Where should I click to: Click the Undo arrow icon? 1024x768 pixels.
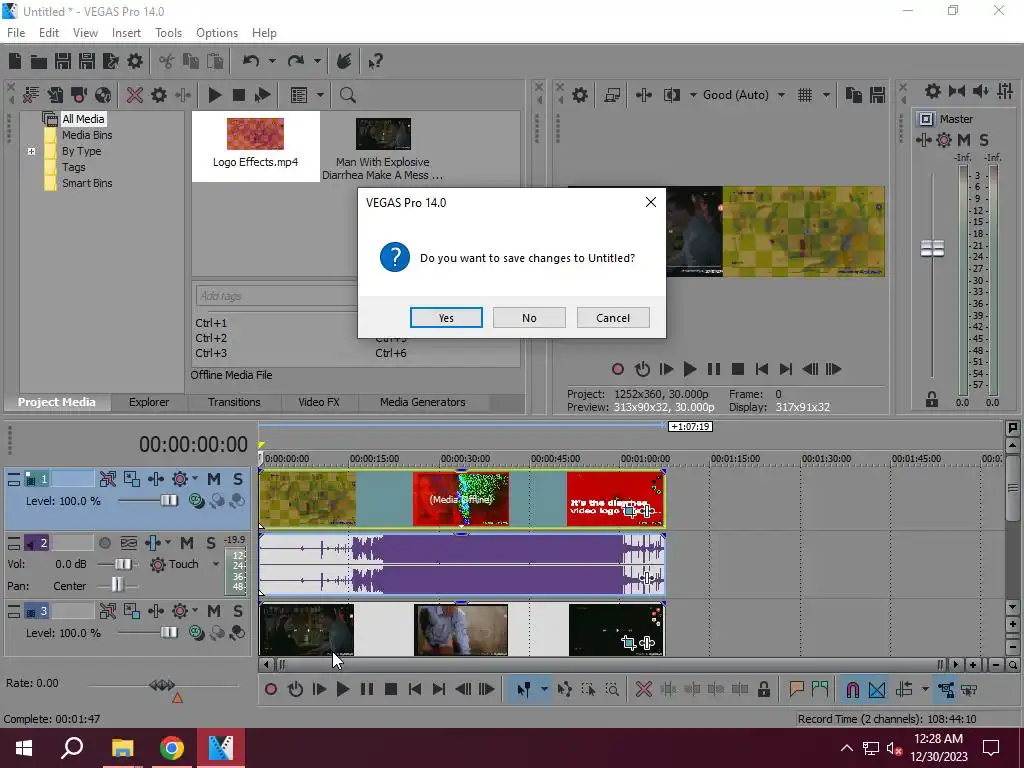pyautogui.click(x=251, y=61)
